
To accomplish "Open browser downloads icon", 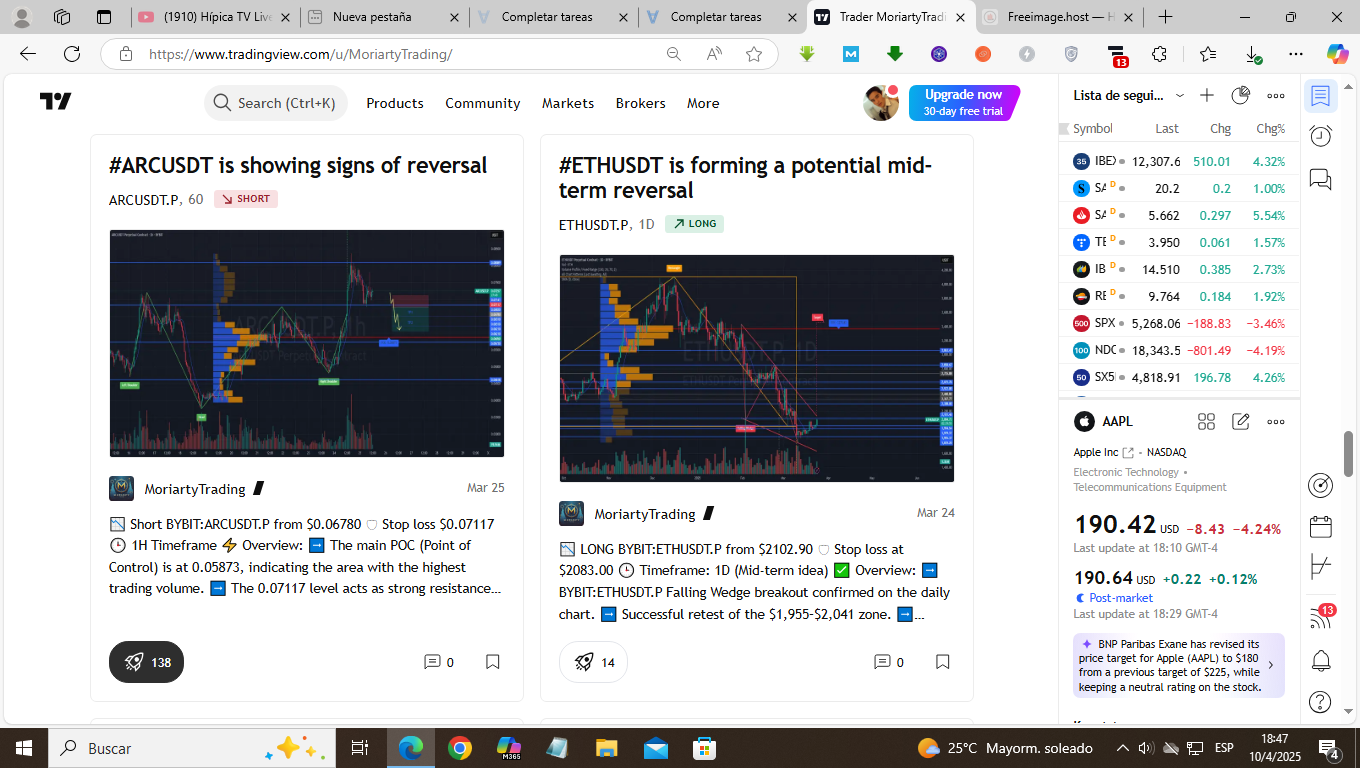I will (1253, 54).
